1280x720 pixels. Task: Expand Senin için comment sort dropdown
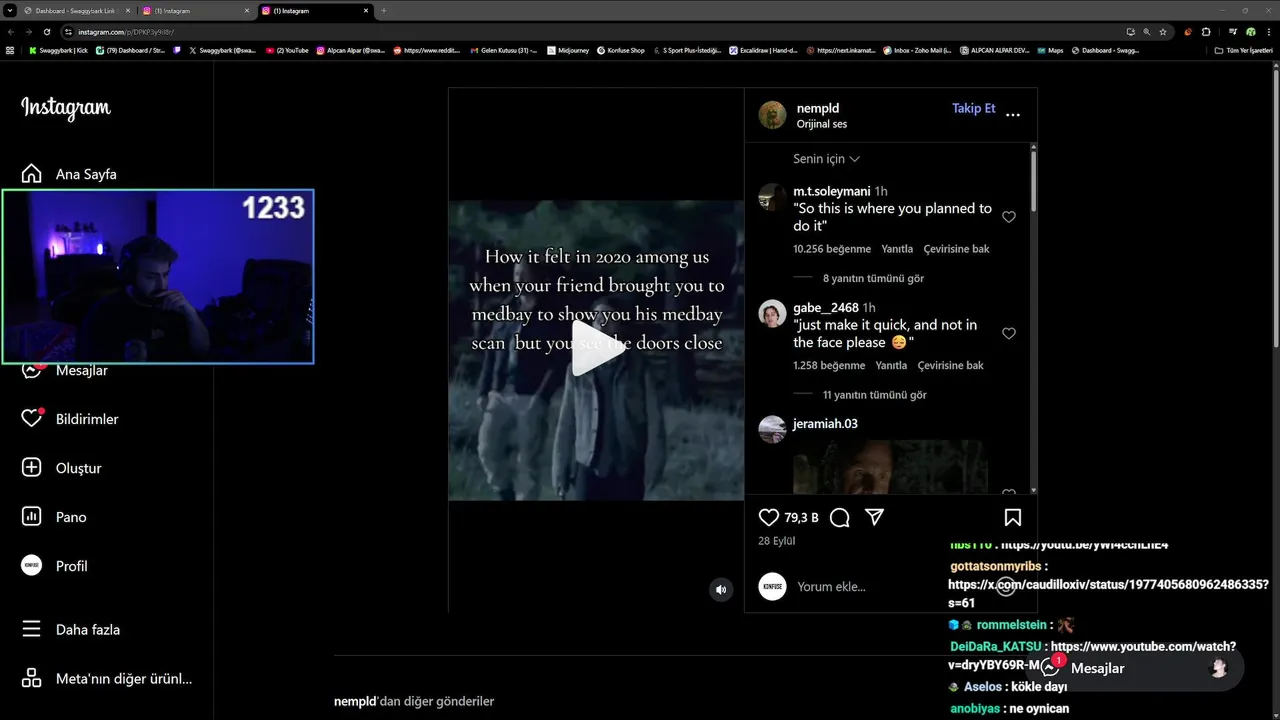[x=826, y=159]
